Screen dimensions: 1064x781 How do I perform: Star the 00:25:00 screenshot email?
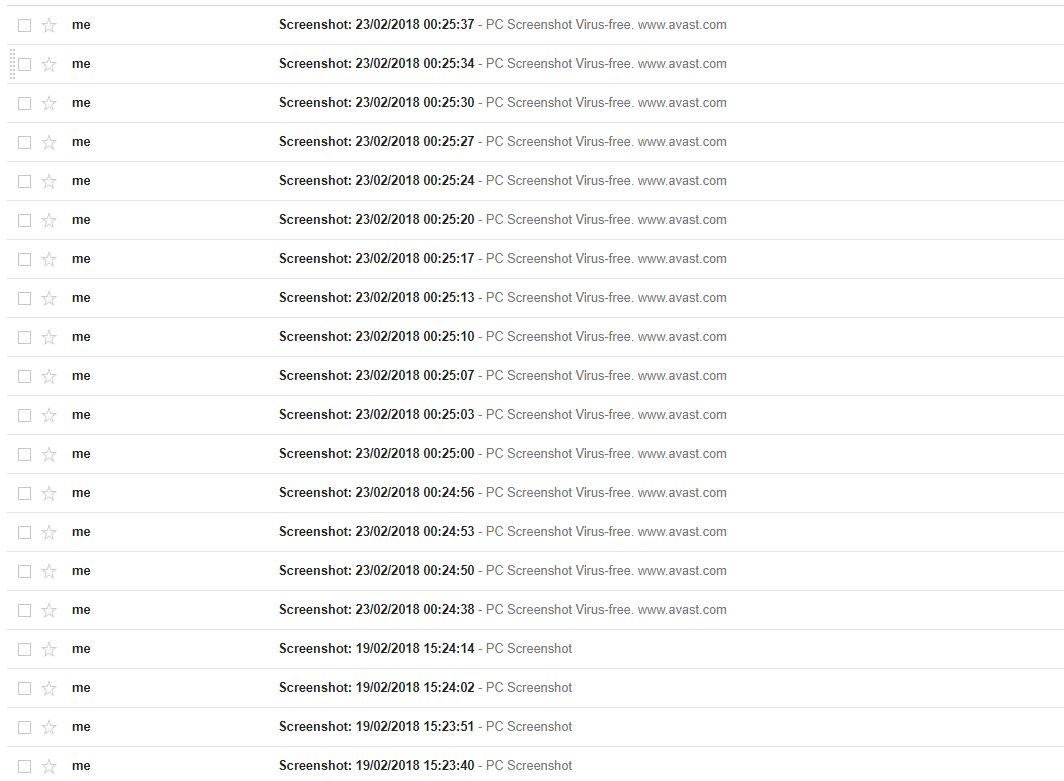pyautogui.click(x=49, y=454)
